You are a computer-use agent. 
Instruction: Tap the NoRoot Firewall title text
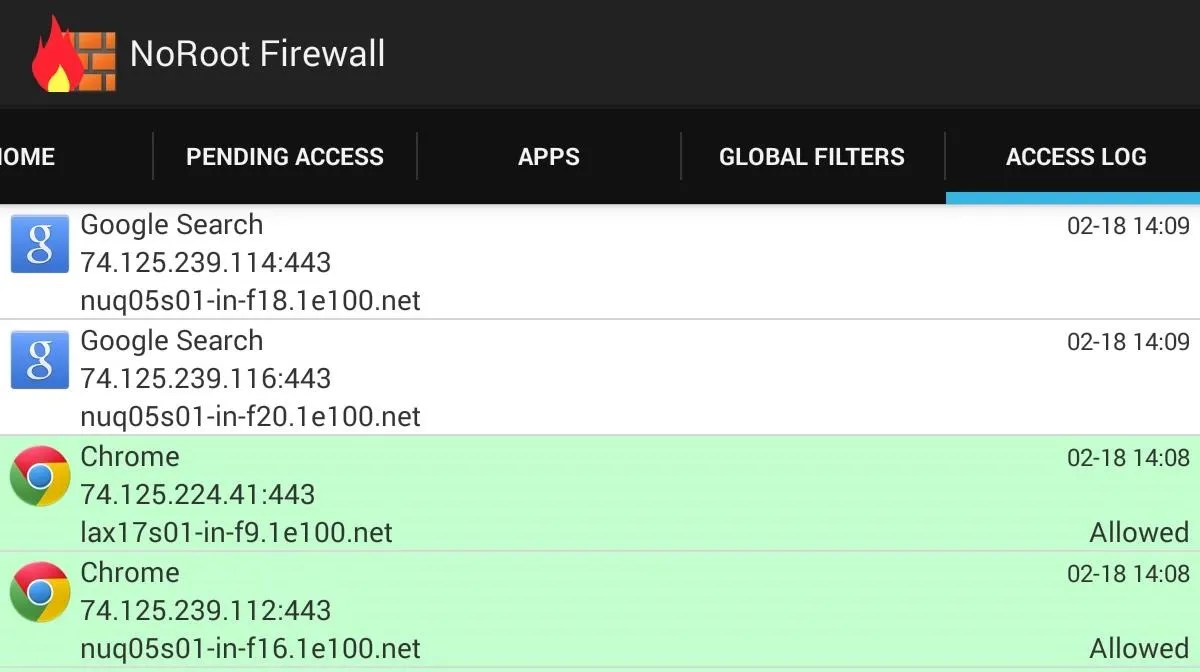(x=258, y=53)
